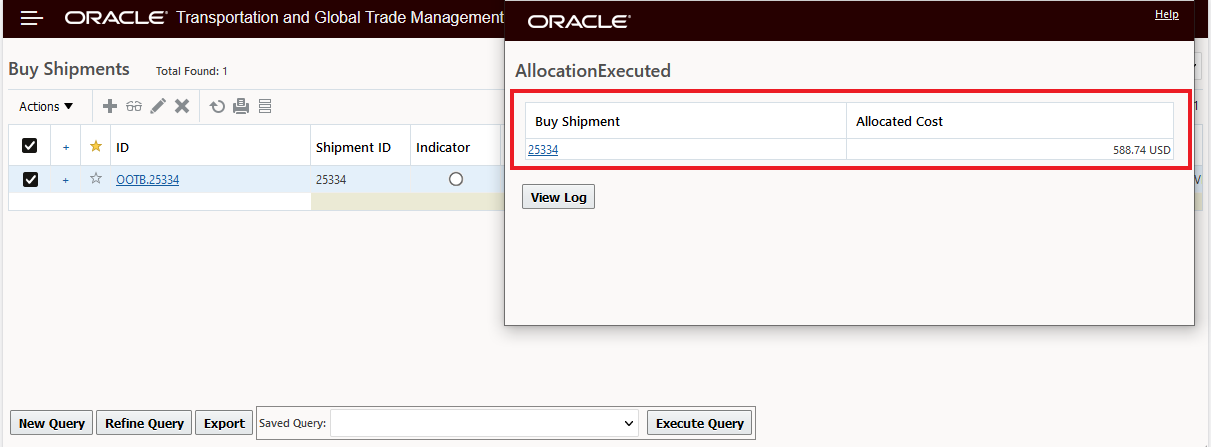Mark OOTB.25334 row as favorite star
Image resolution: width=1211 pixels, height=447 pixels.
[x=96, y=179]
